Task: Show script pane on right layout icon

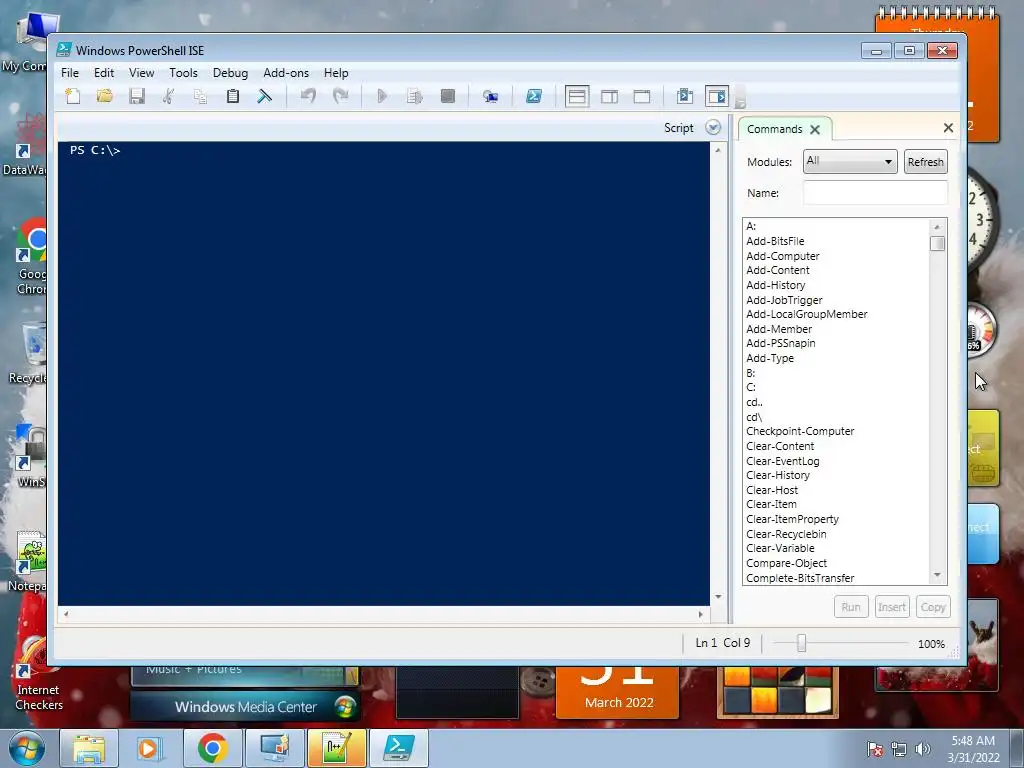Action: [x=609, y=97]
